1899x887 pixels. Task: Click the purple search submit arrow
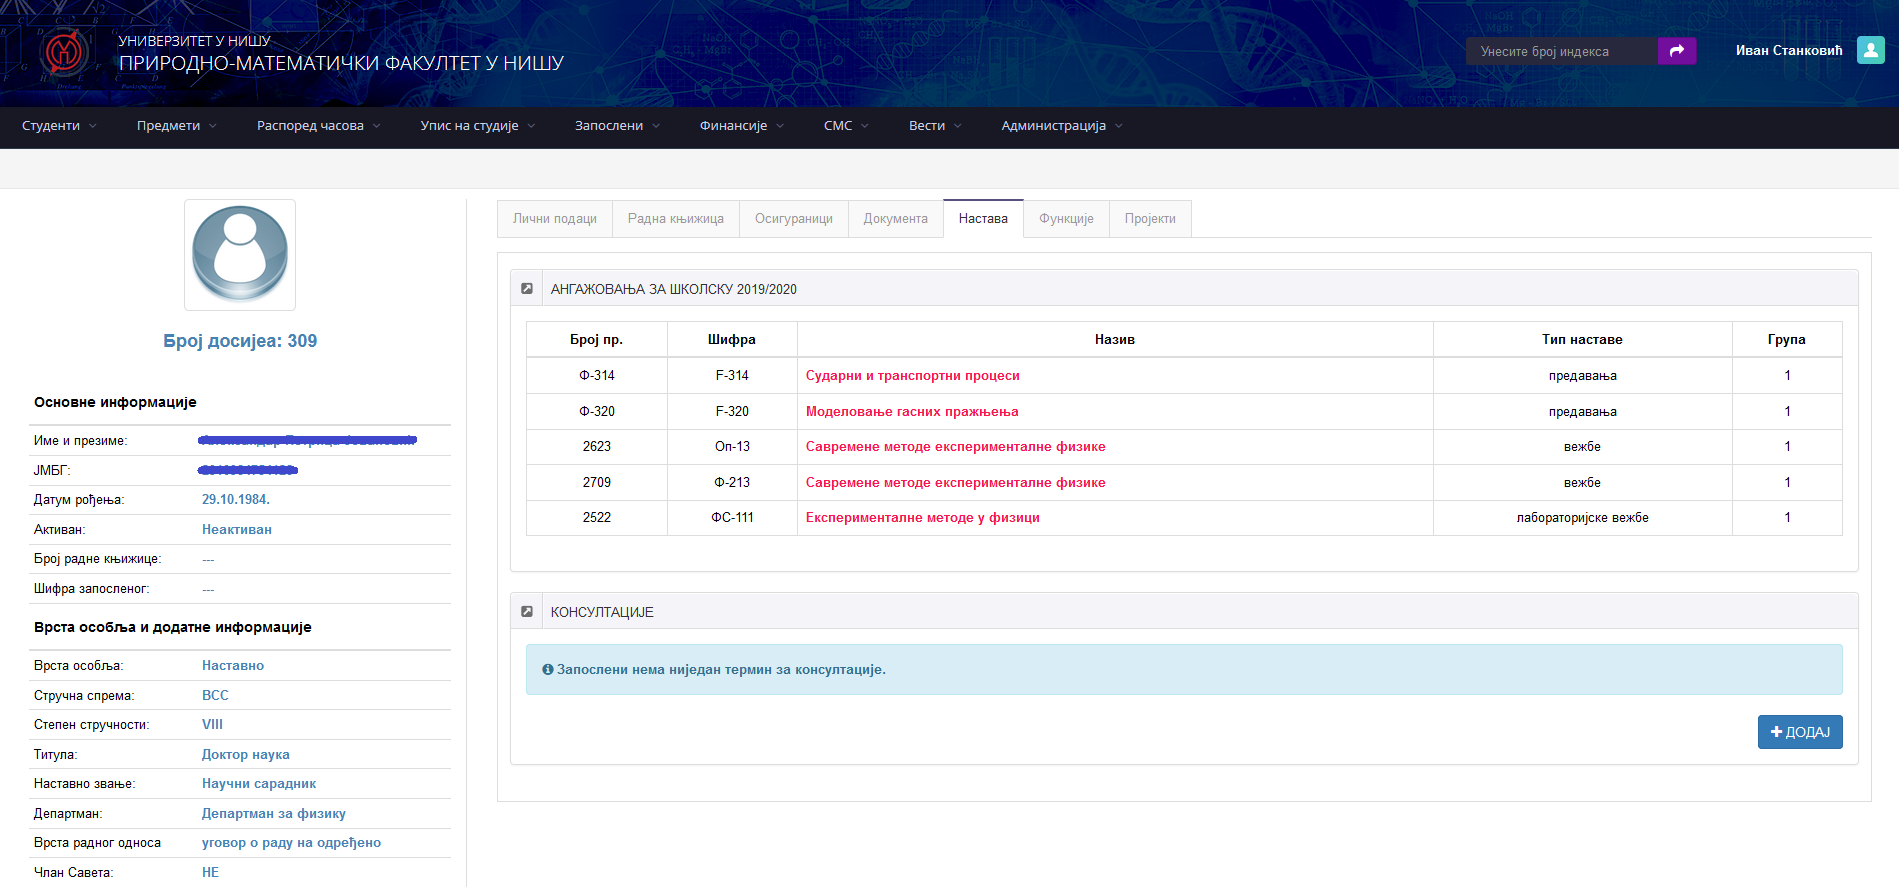tap(1676, 51)
